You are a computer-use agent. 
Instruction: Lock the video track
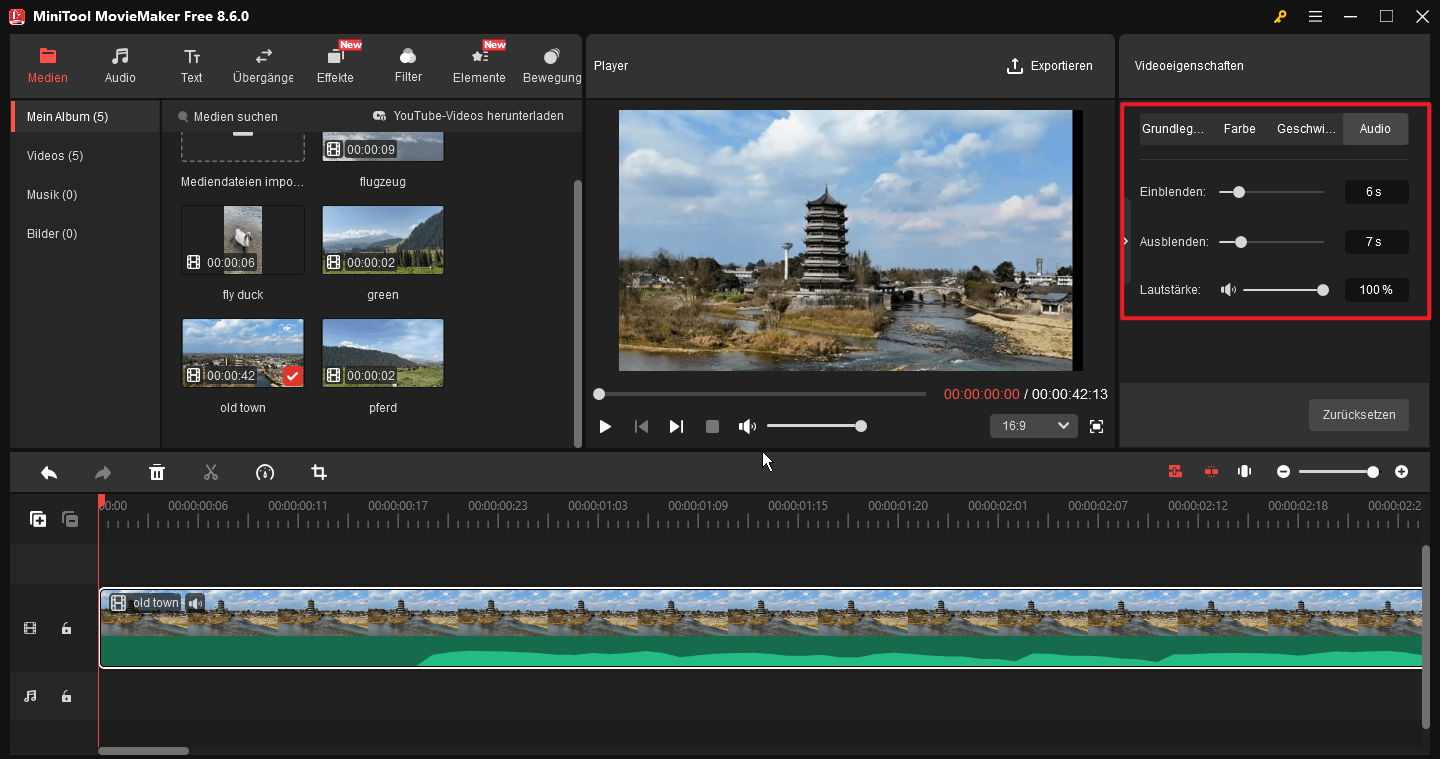click(66, 627)
